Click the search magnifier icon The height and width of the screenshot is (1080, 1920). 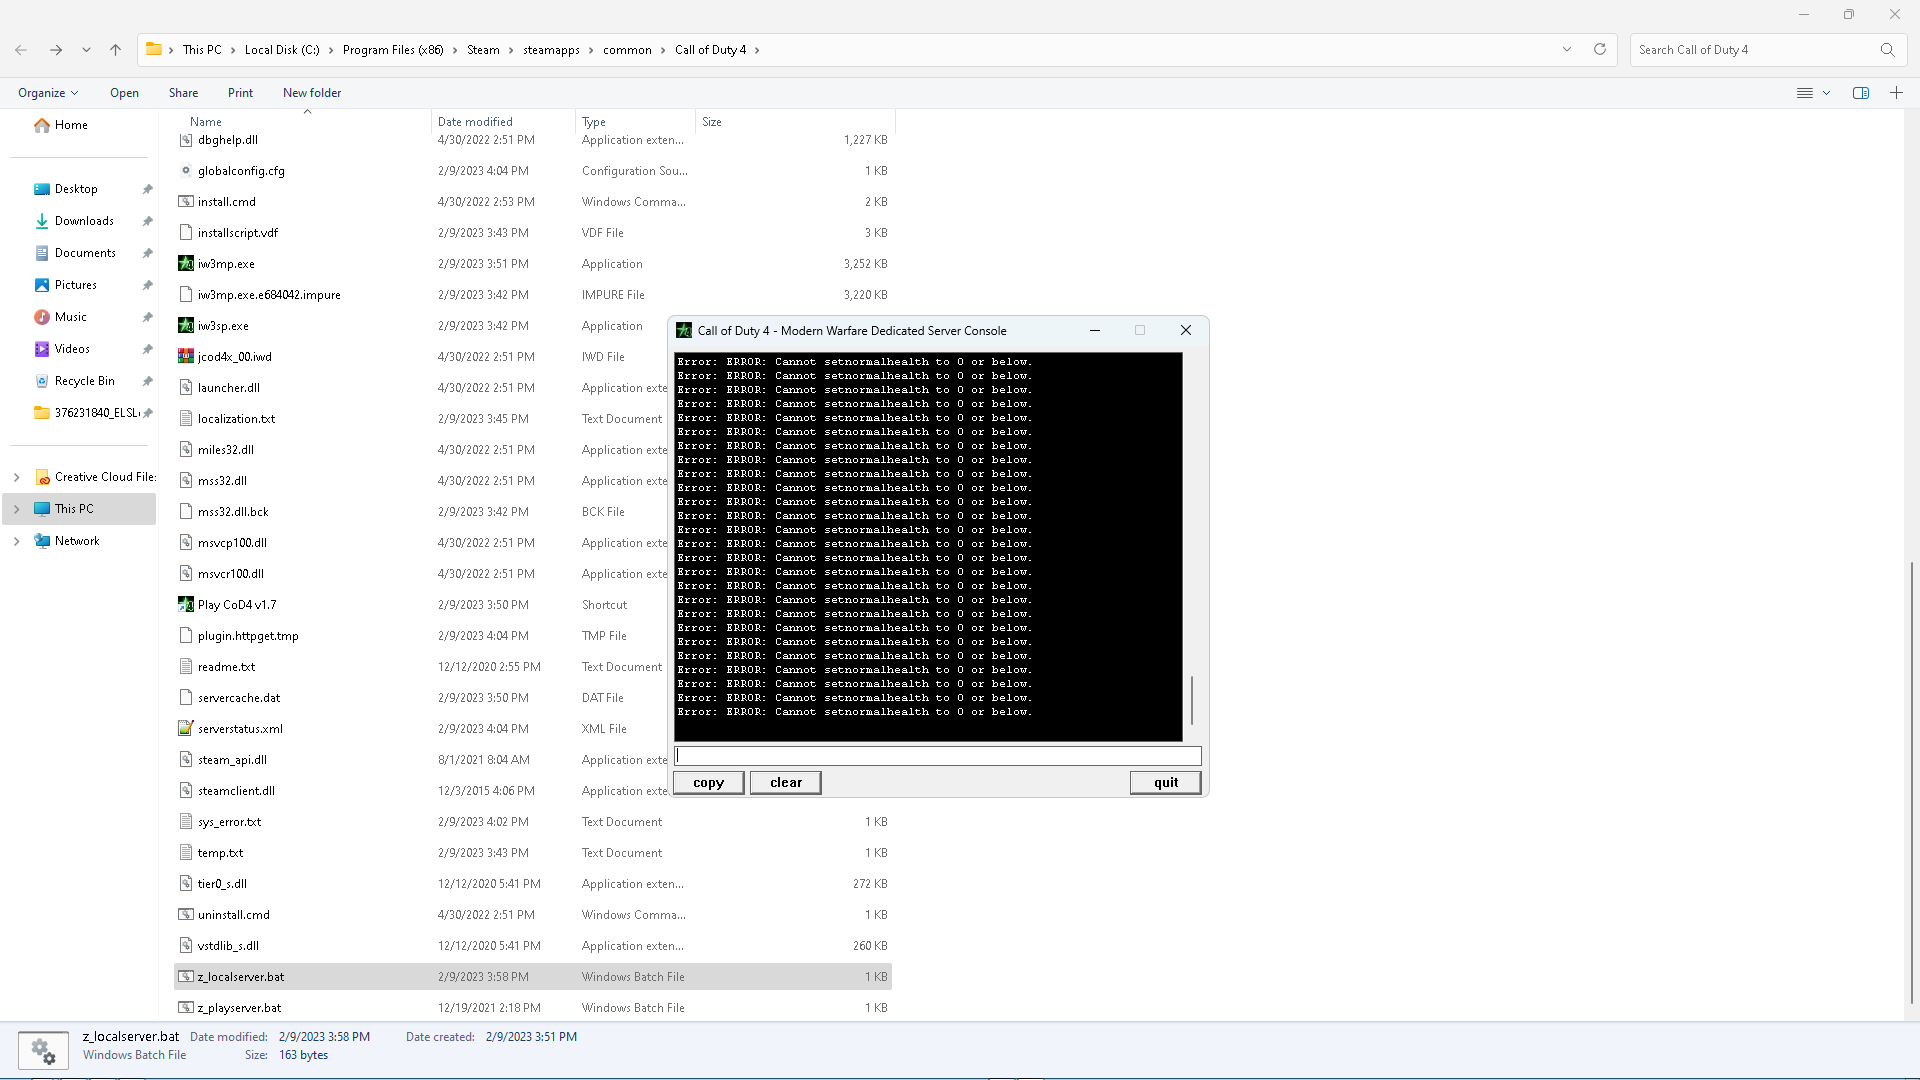1887,50
